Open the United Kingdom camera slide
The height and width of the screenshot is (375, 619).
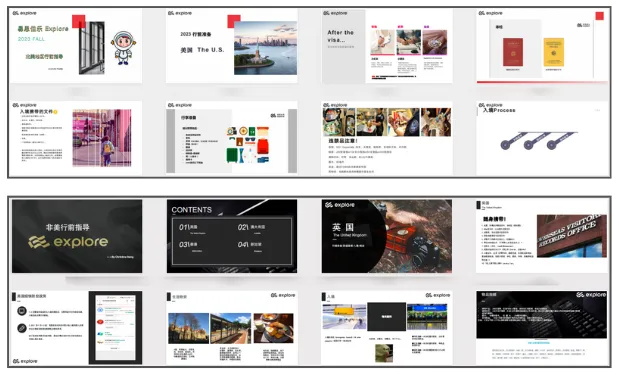[x=387, y=236]
